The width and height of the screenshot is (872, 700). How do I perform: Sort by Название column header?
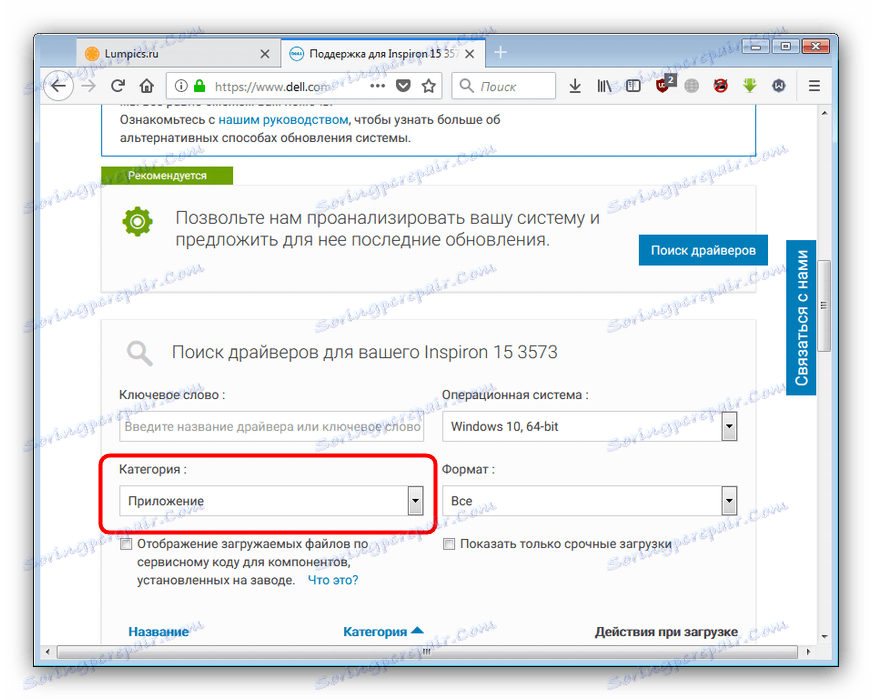[158, 632]
